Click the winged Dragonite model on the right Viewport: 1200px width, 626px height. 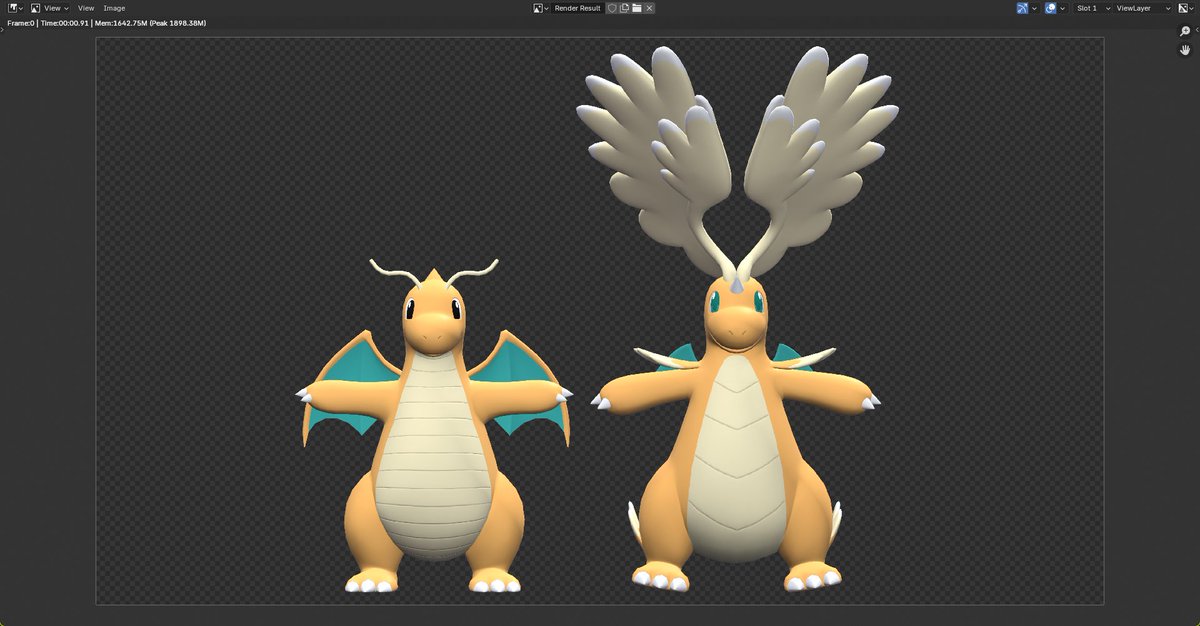pos(738,320)
